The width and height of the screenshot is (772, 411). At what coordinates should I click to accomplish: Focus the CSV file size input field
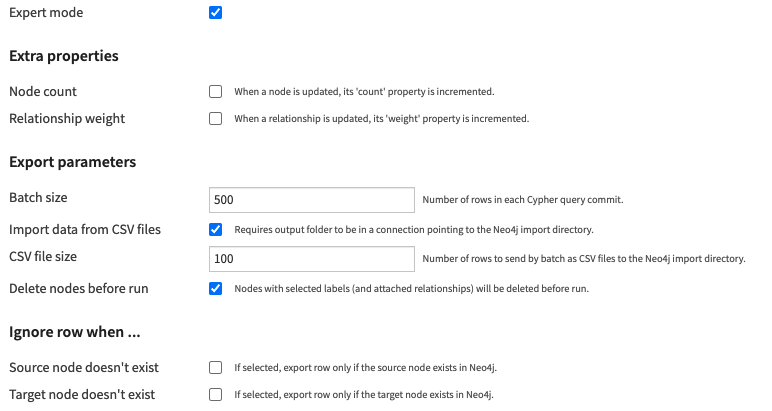(311, 259)
